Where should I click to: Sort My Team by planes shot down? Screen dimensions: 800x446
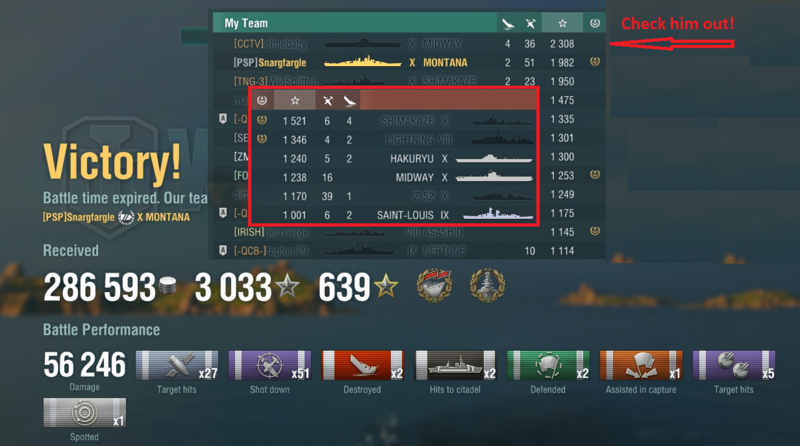pyautogui.click(x=531, y=23)
